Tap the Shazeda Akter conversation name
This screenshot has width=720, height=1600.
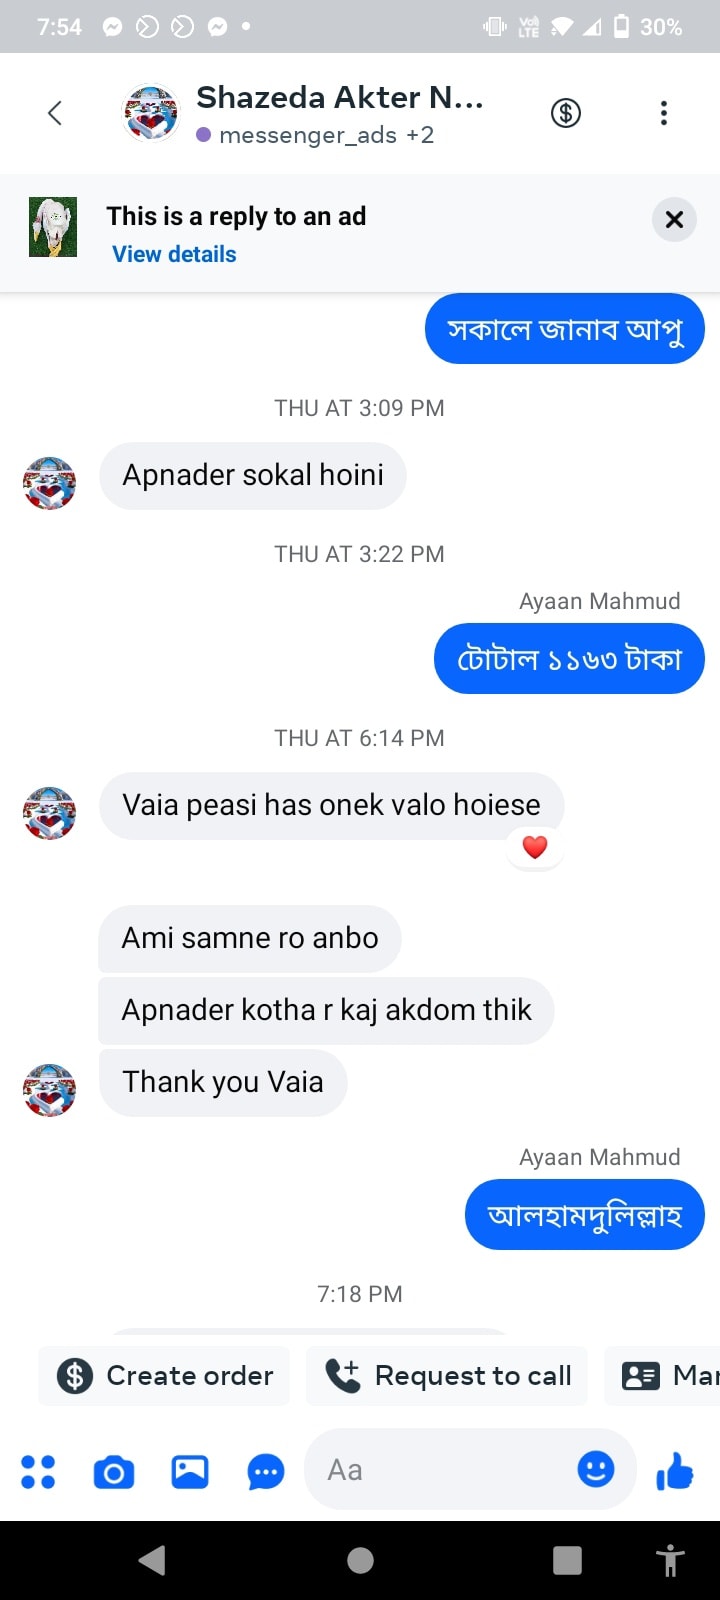click(x=340, y=97)
